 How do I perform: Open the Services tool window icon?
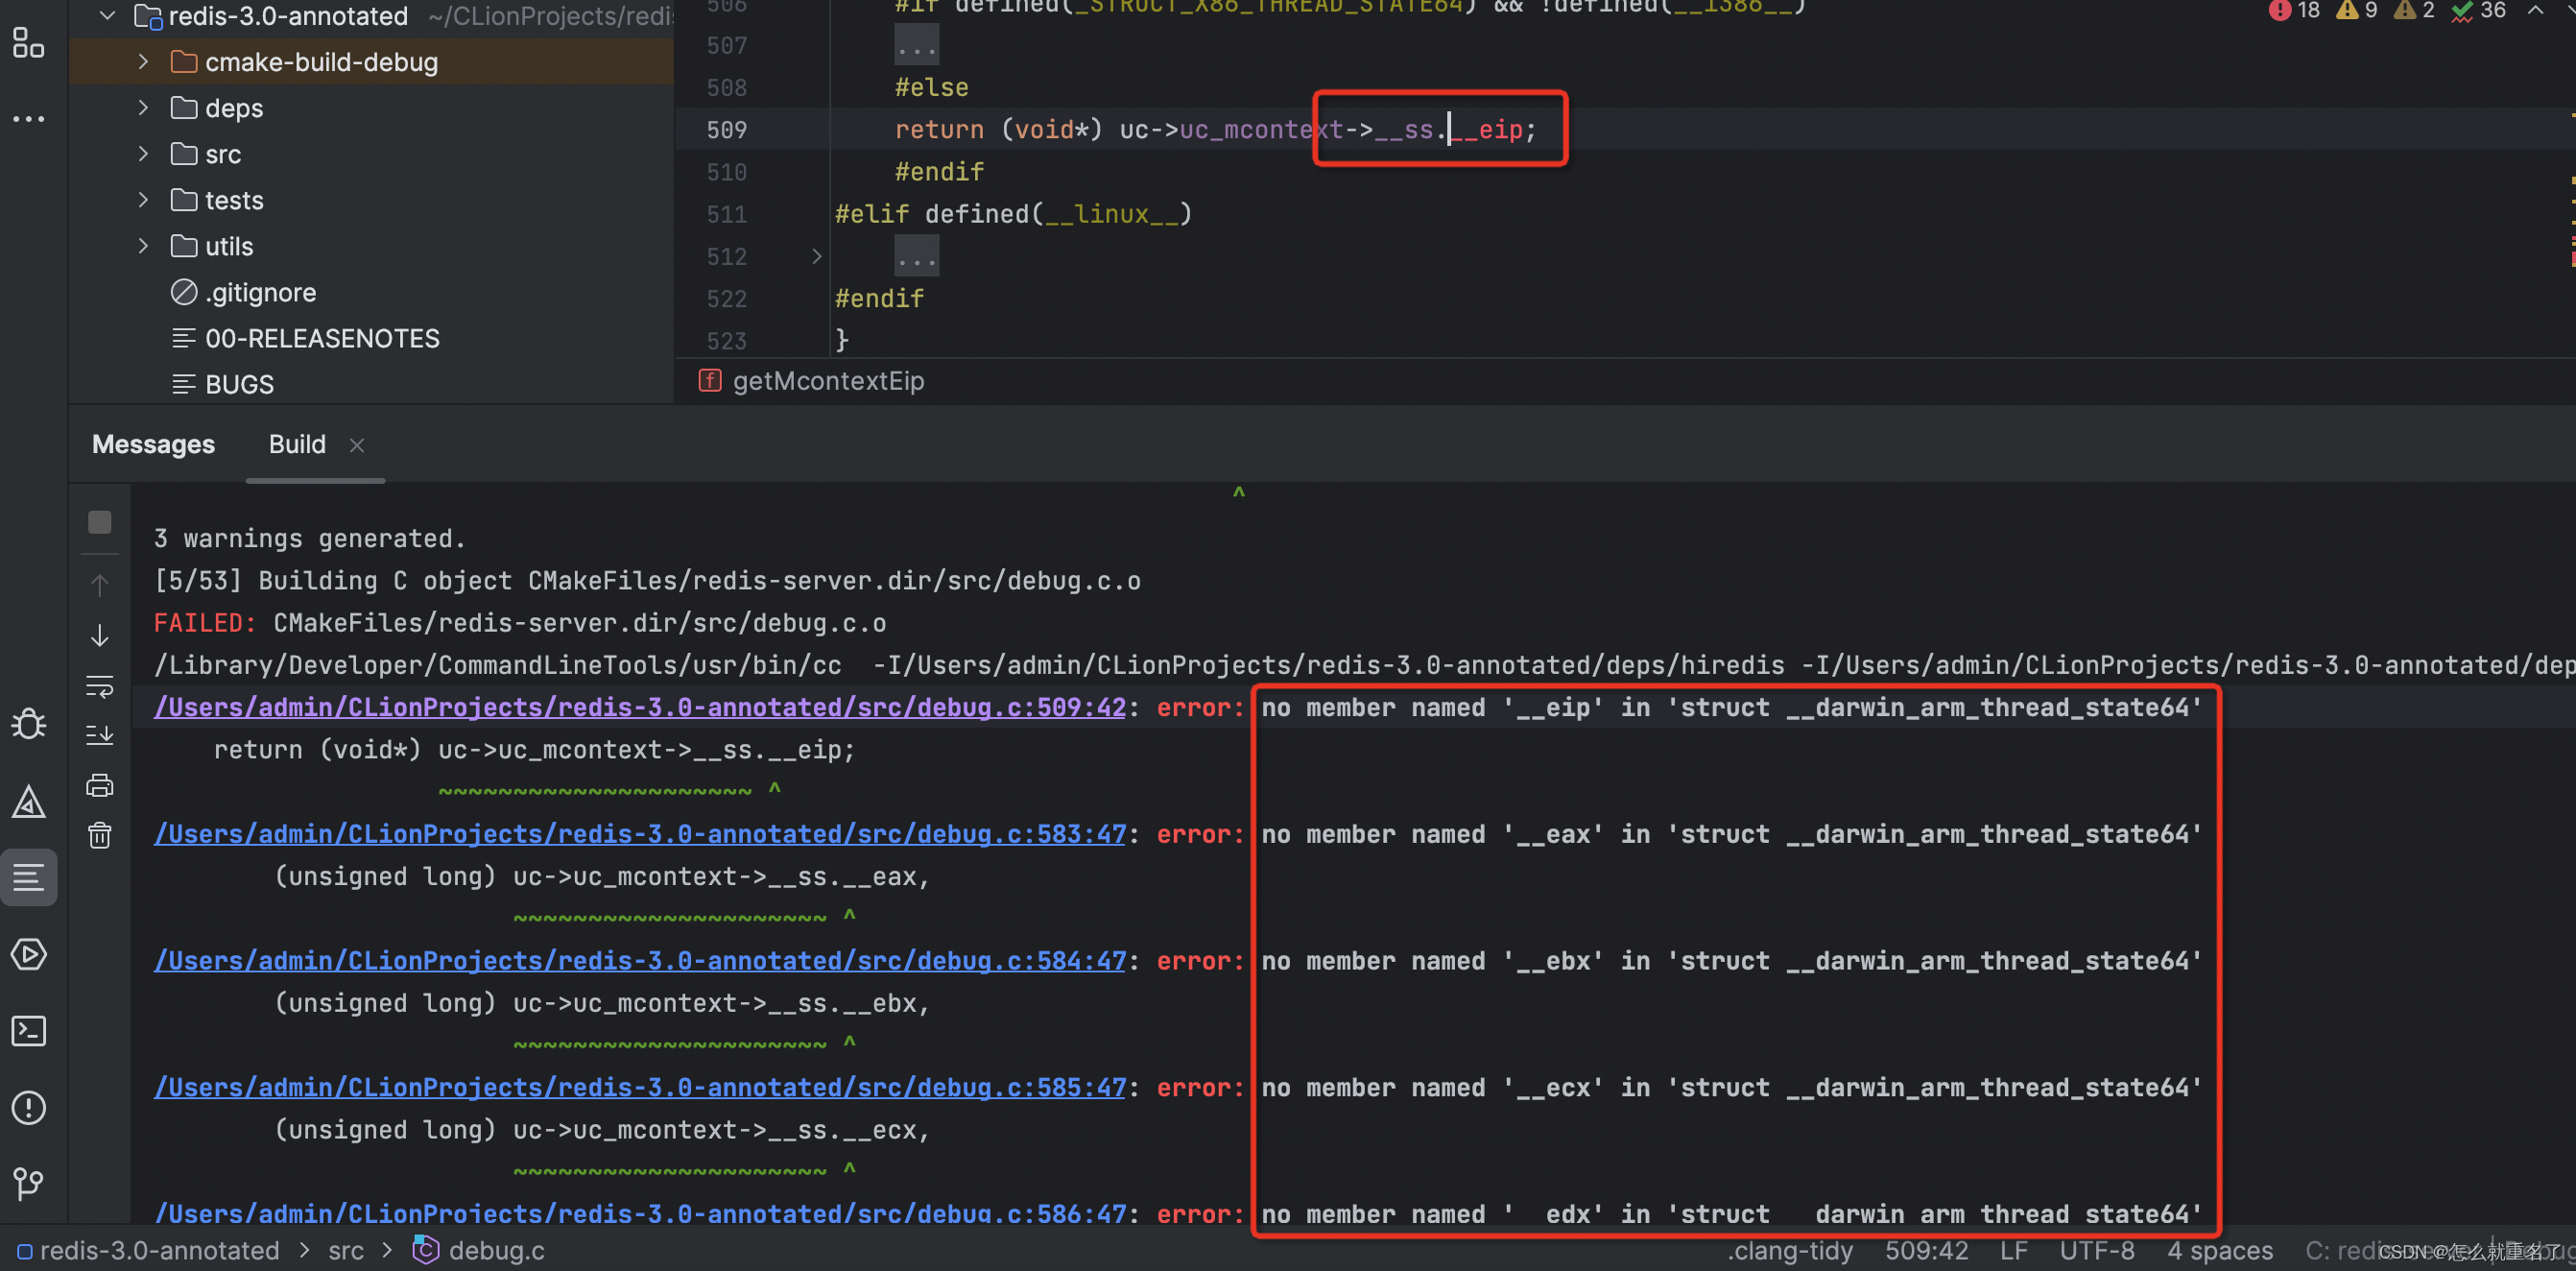click(x=28, y=954)
